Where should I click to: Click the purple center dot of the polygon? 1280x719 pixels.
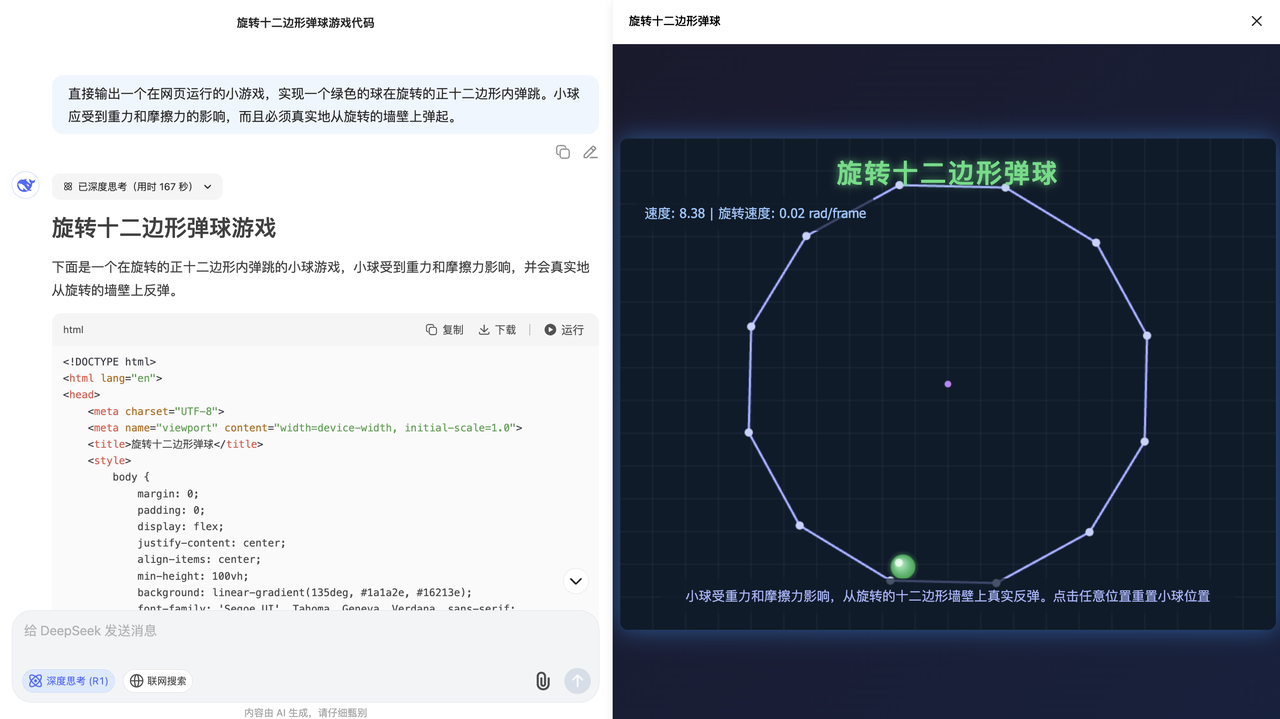(948, 384)
